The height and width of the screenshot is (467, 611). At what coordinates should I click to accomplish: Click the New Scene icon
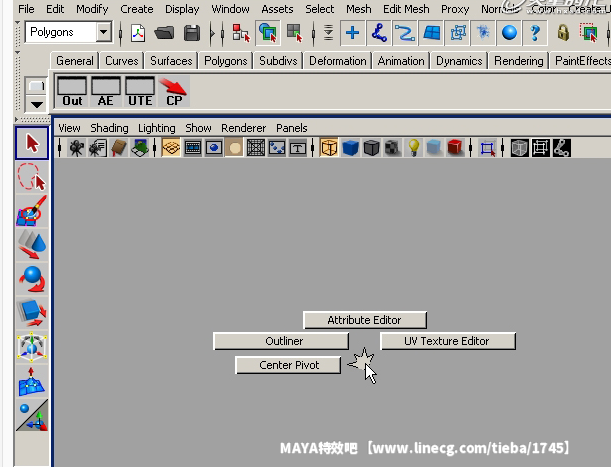click(138, 33)
